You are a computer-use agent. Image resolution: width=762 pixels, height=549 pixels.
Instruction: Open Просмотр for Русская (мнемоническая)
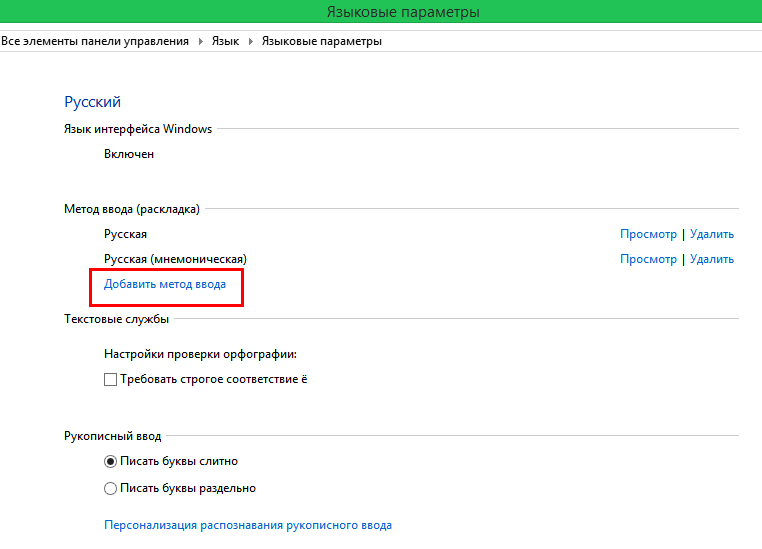pos(648,259)
